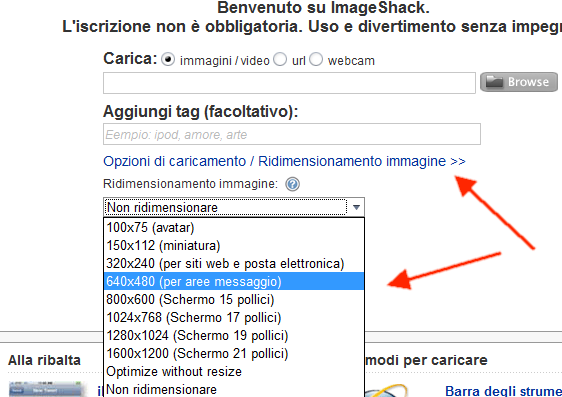Click the help question mark icon
Viewport: 562px width, 397px height.
tap(292, 184)
